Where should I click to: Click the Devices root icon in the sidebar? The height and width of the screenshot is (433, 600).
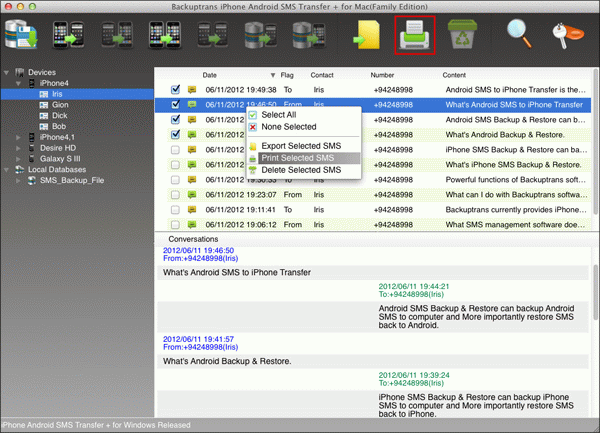click(x=20, y=72)
